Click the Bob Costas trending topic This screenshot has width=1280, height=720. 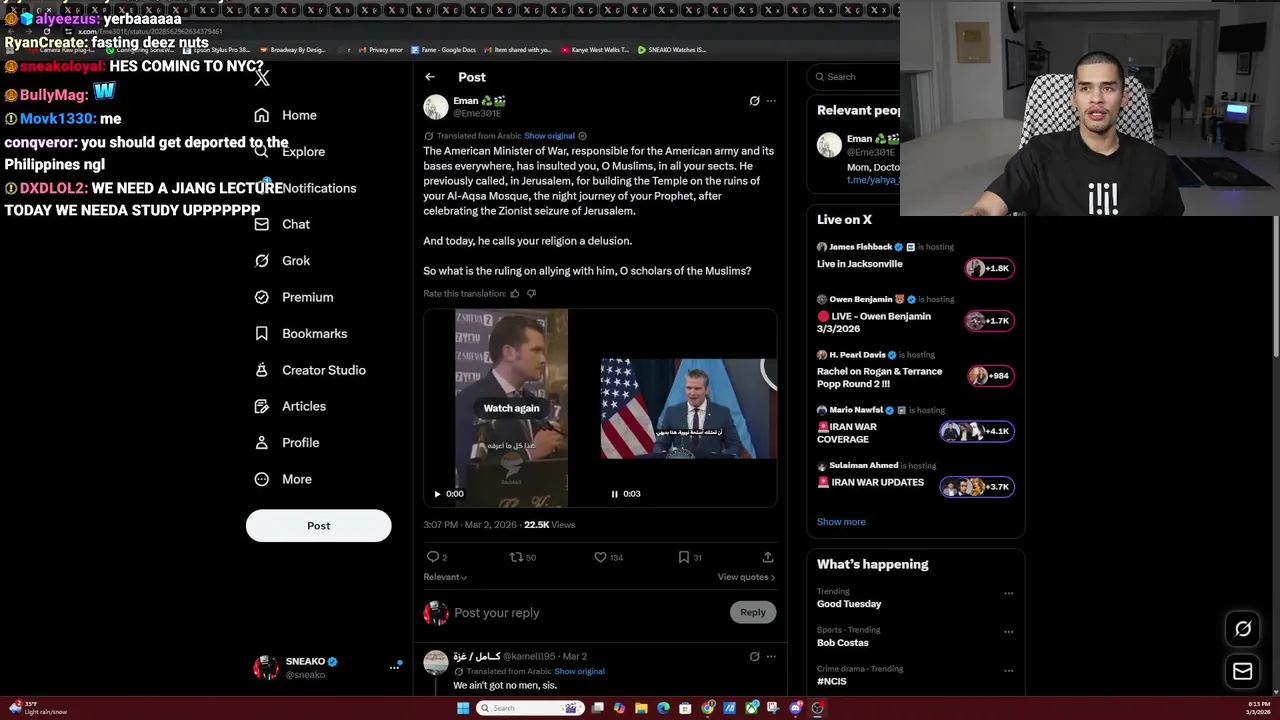click(842, 643)
